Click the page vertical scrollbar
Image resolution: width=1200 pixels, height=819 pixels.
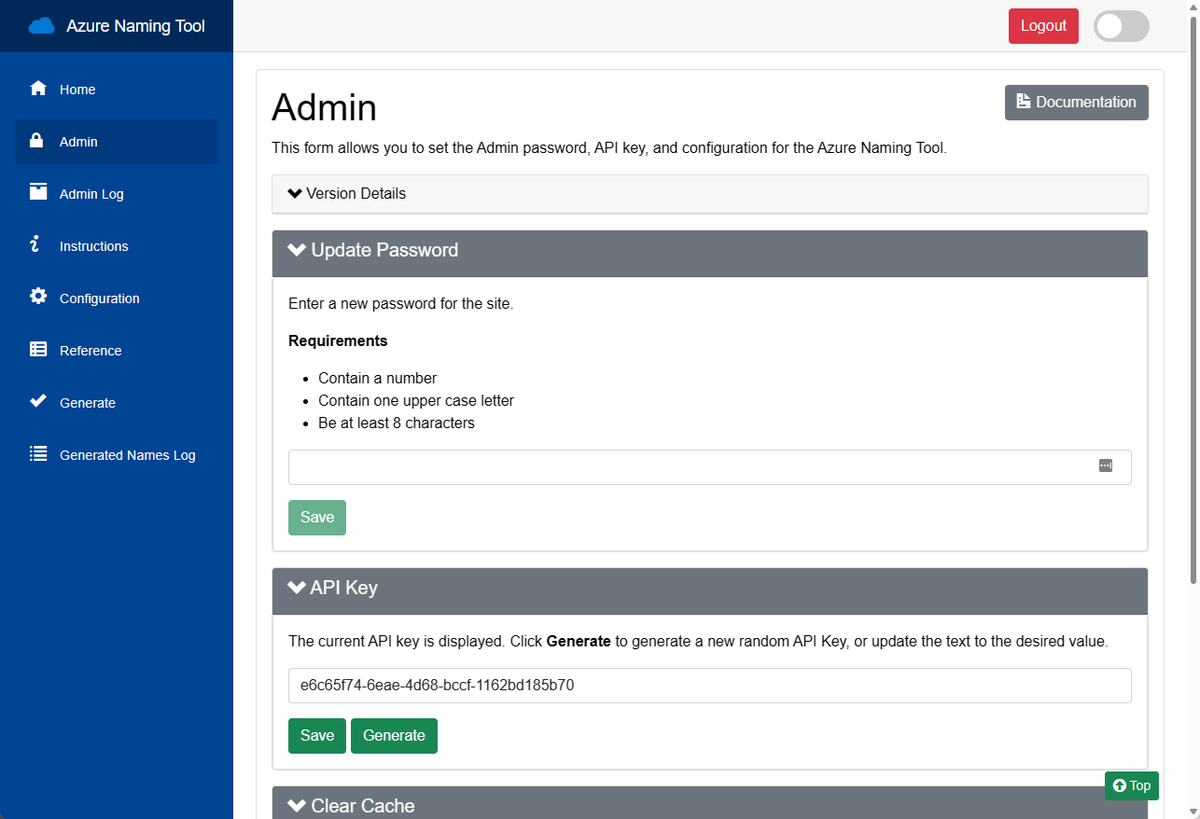[x=1194, y=300]
